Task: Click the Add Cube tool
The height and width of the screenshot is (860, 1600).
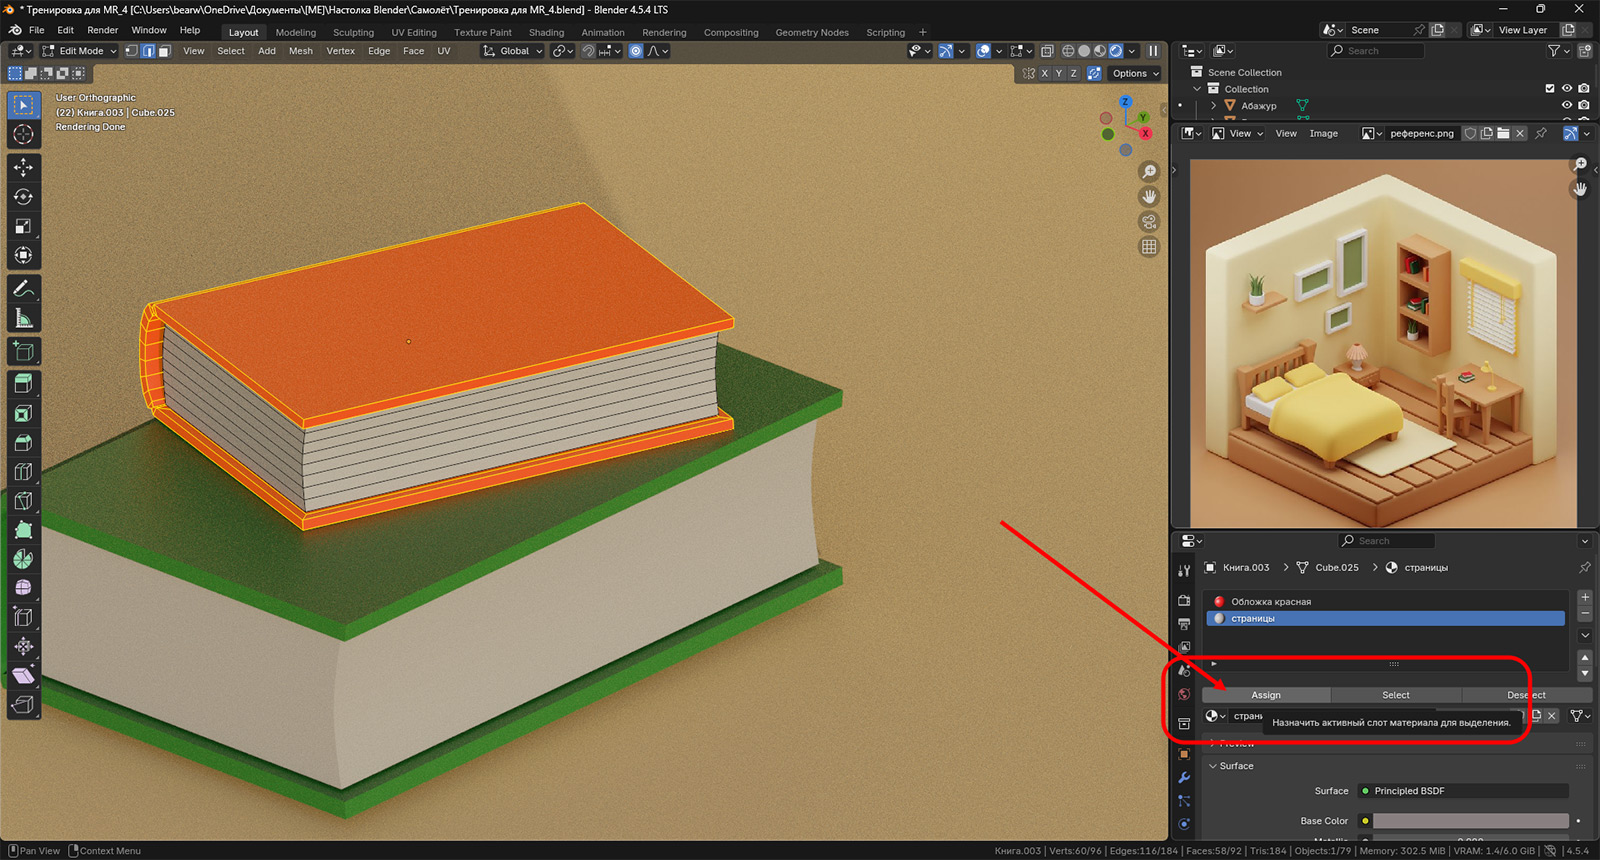Action: pyautogui.click(x=23, y=352)
